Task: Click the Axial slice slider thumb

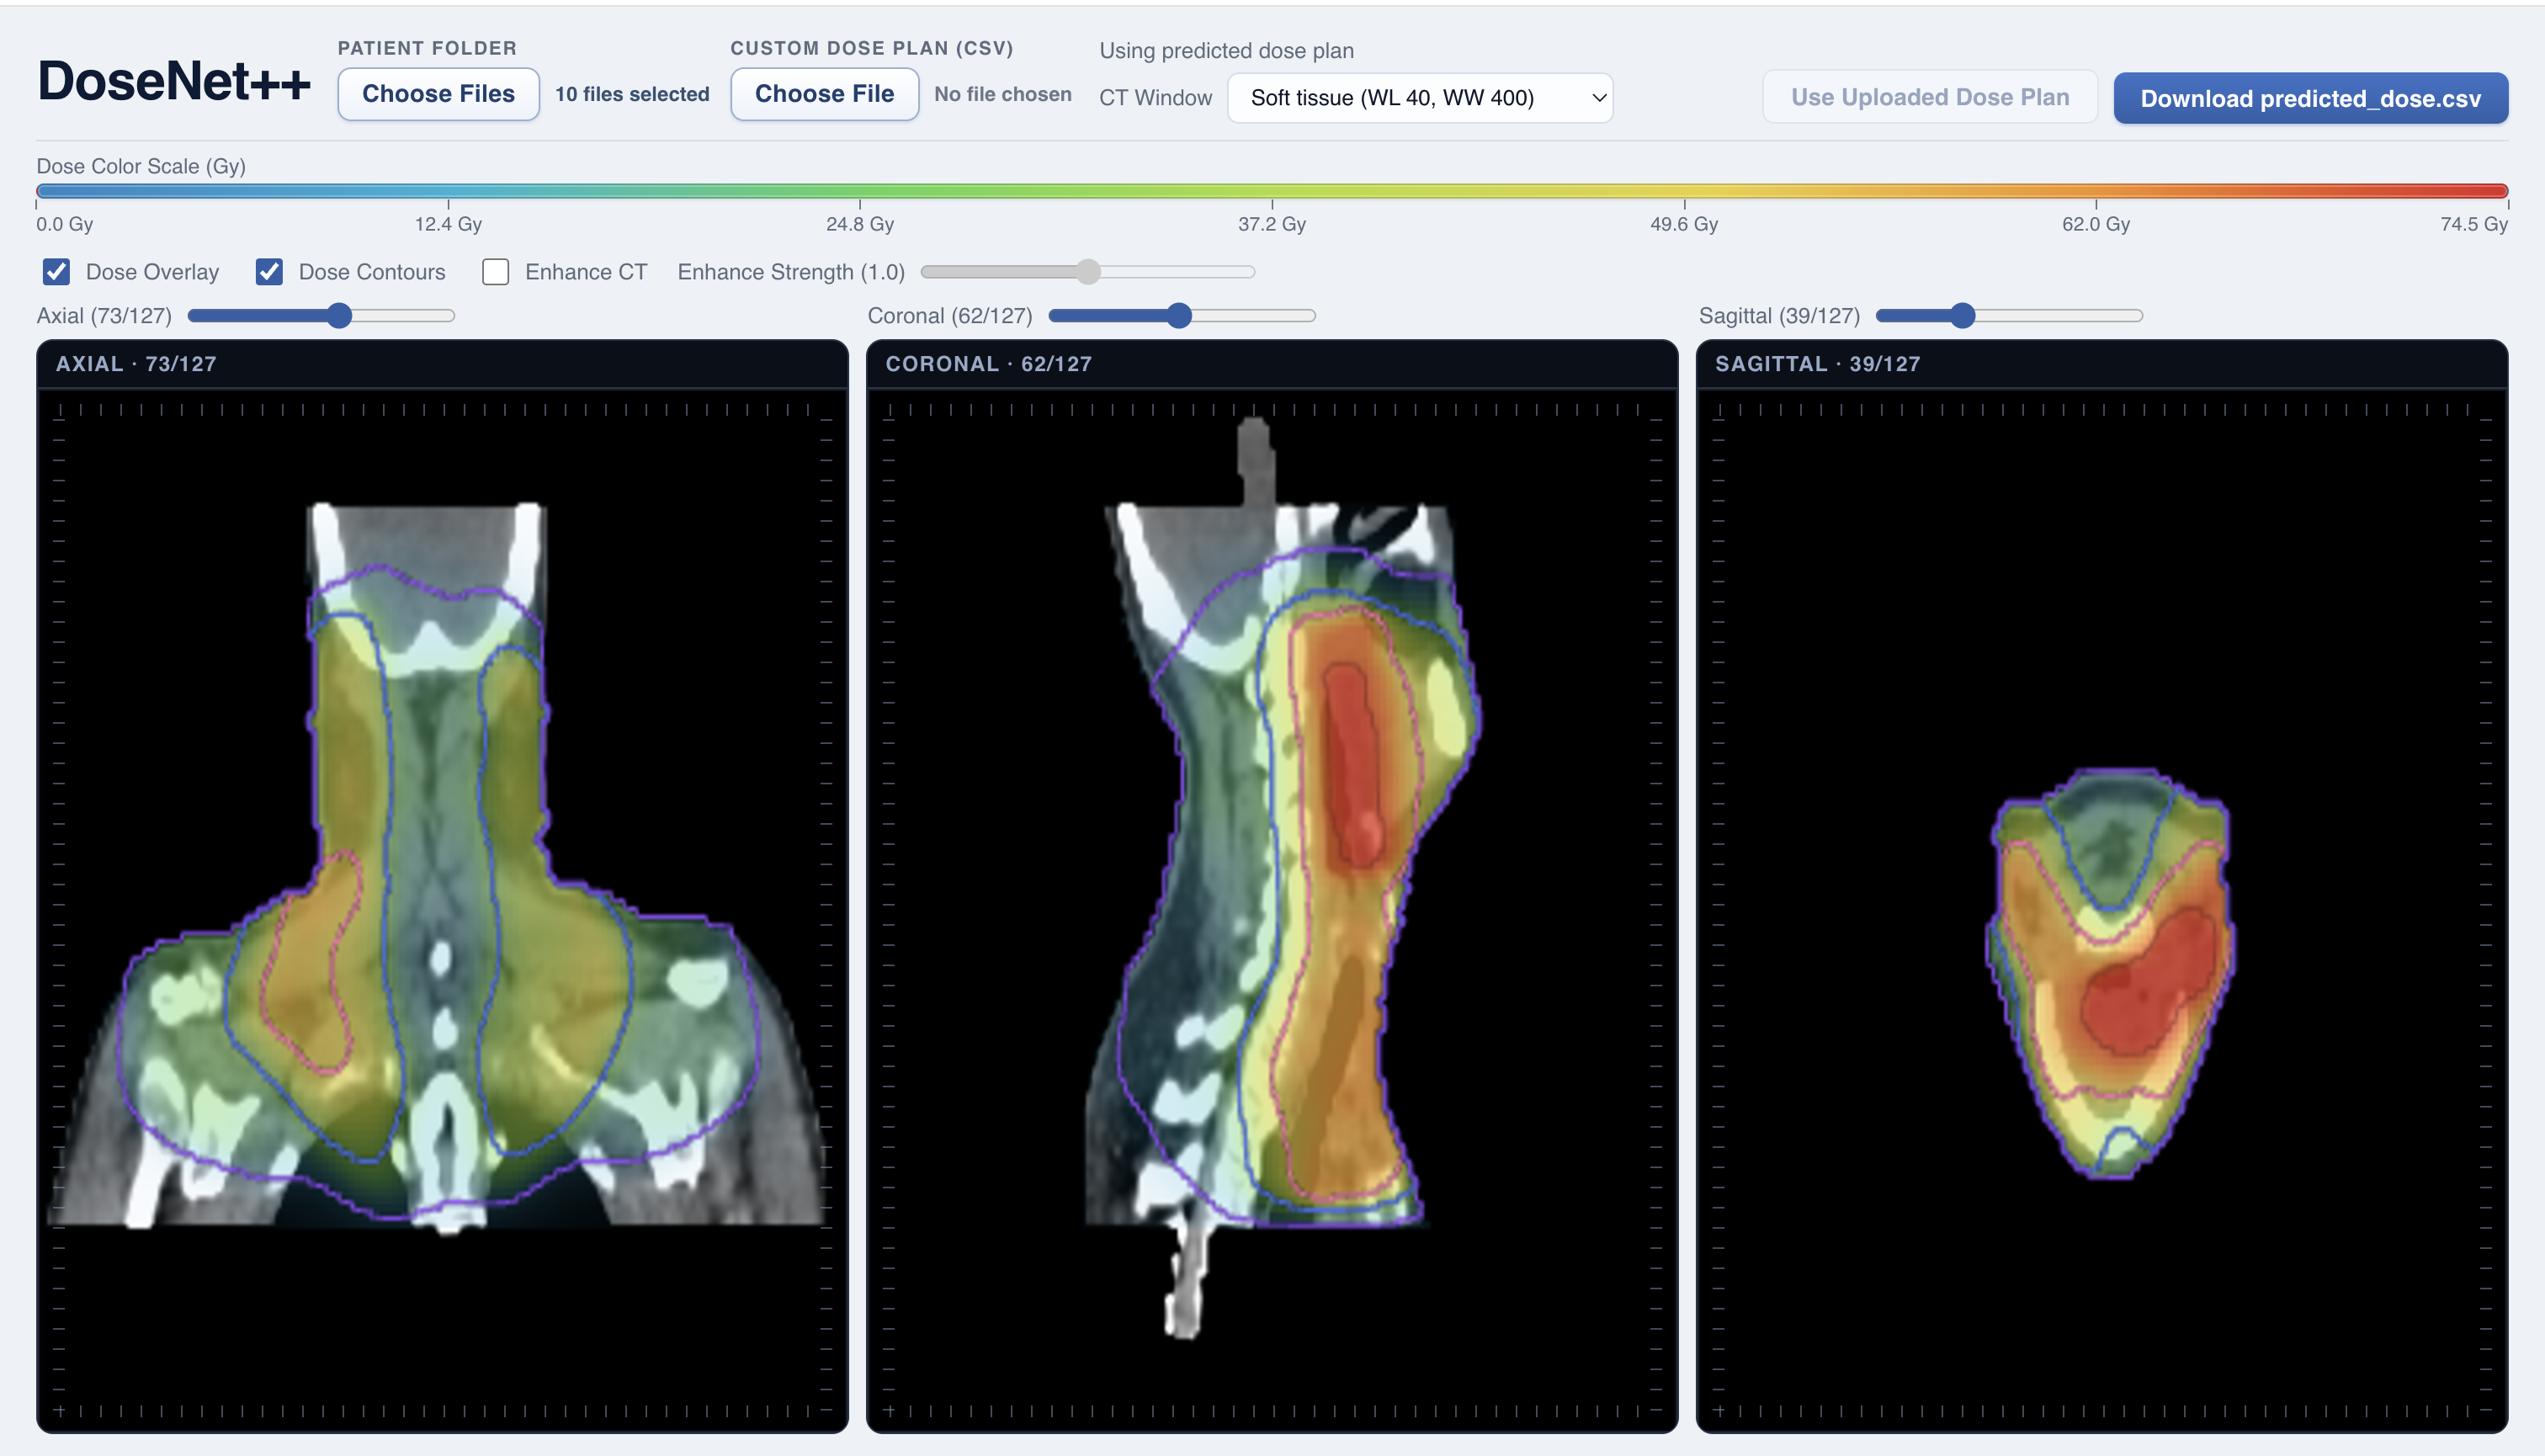Action: [x=340, y=316]
